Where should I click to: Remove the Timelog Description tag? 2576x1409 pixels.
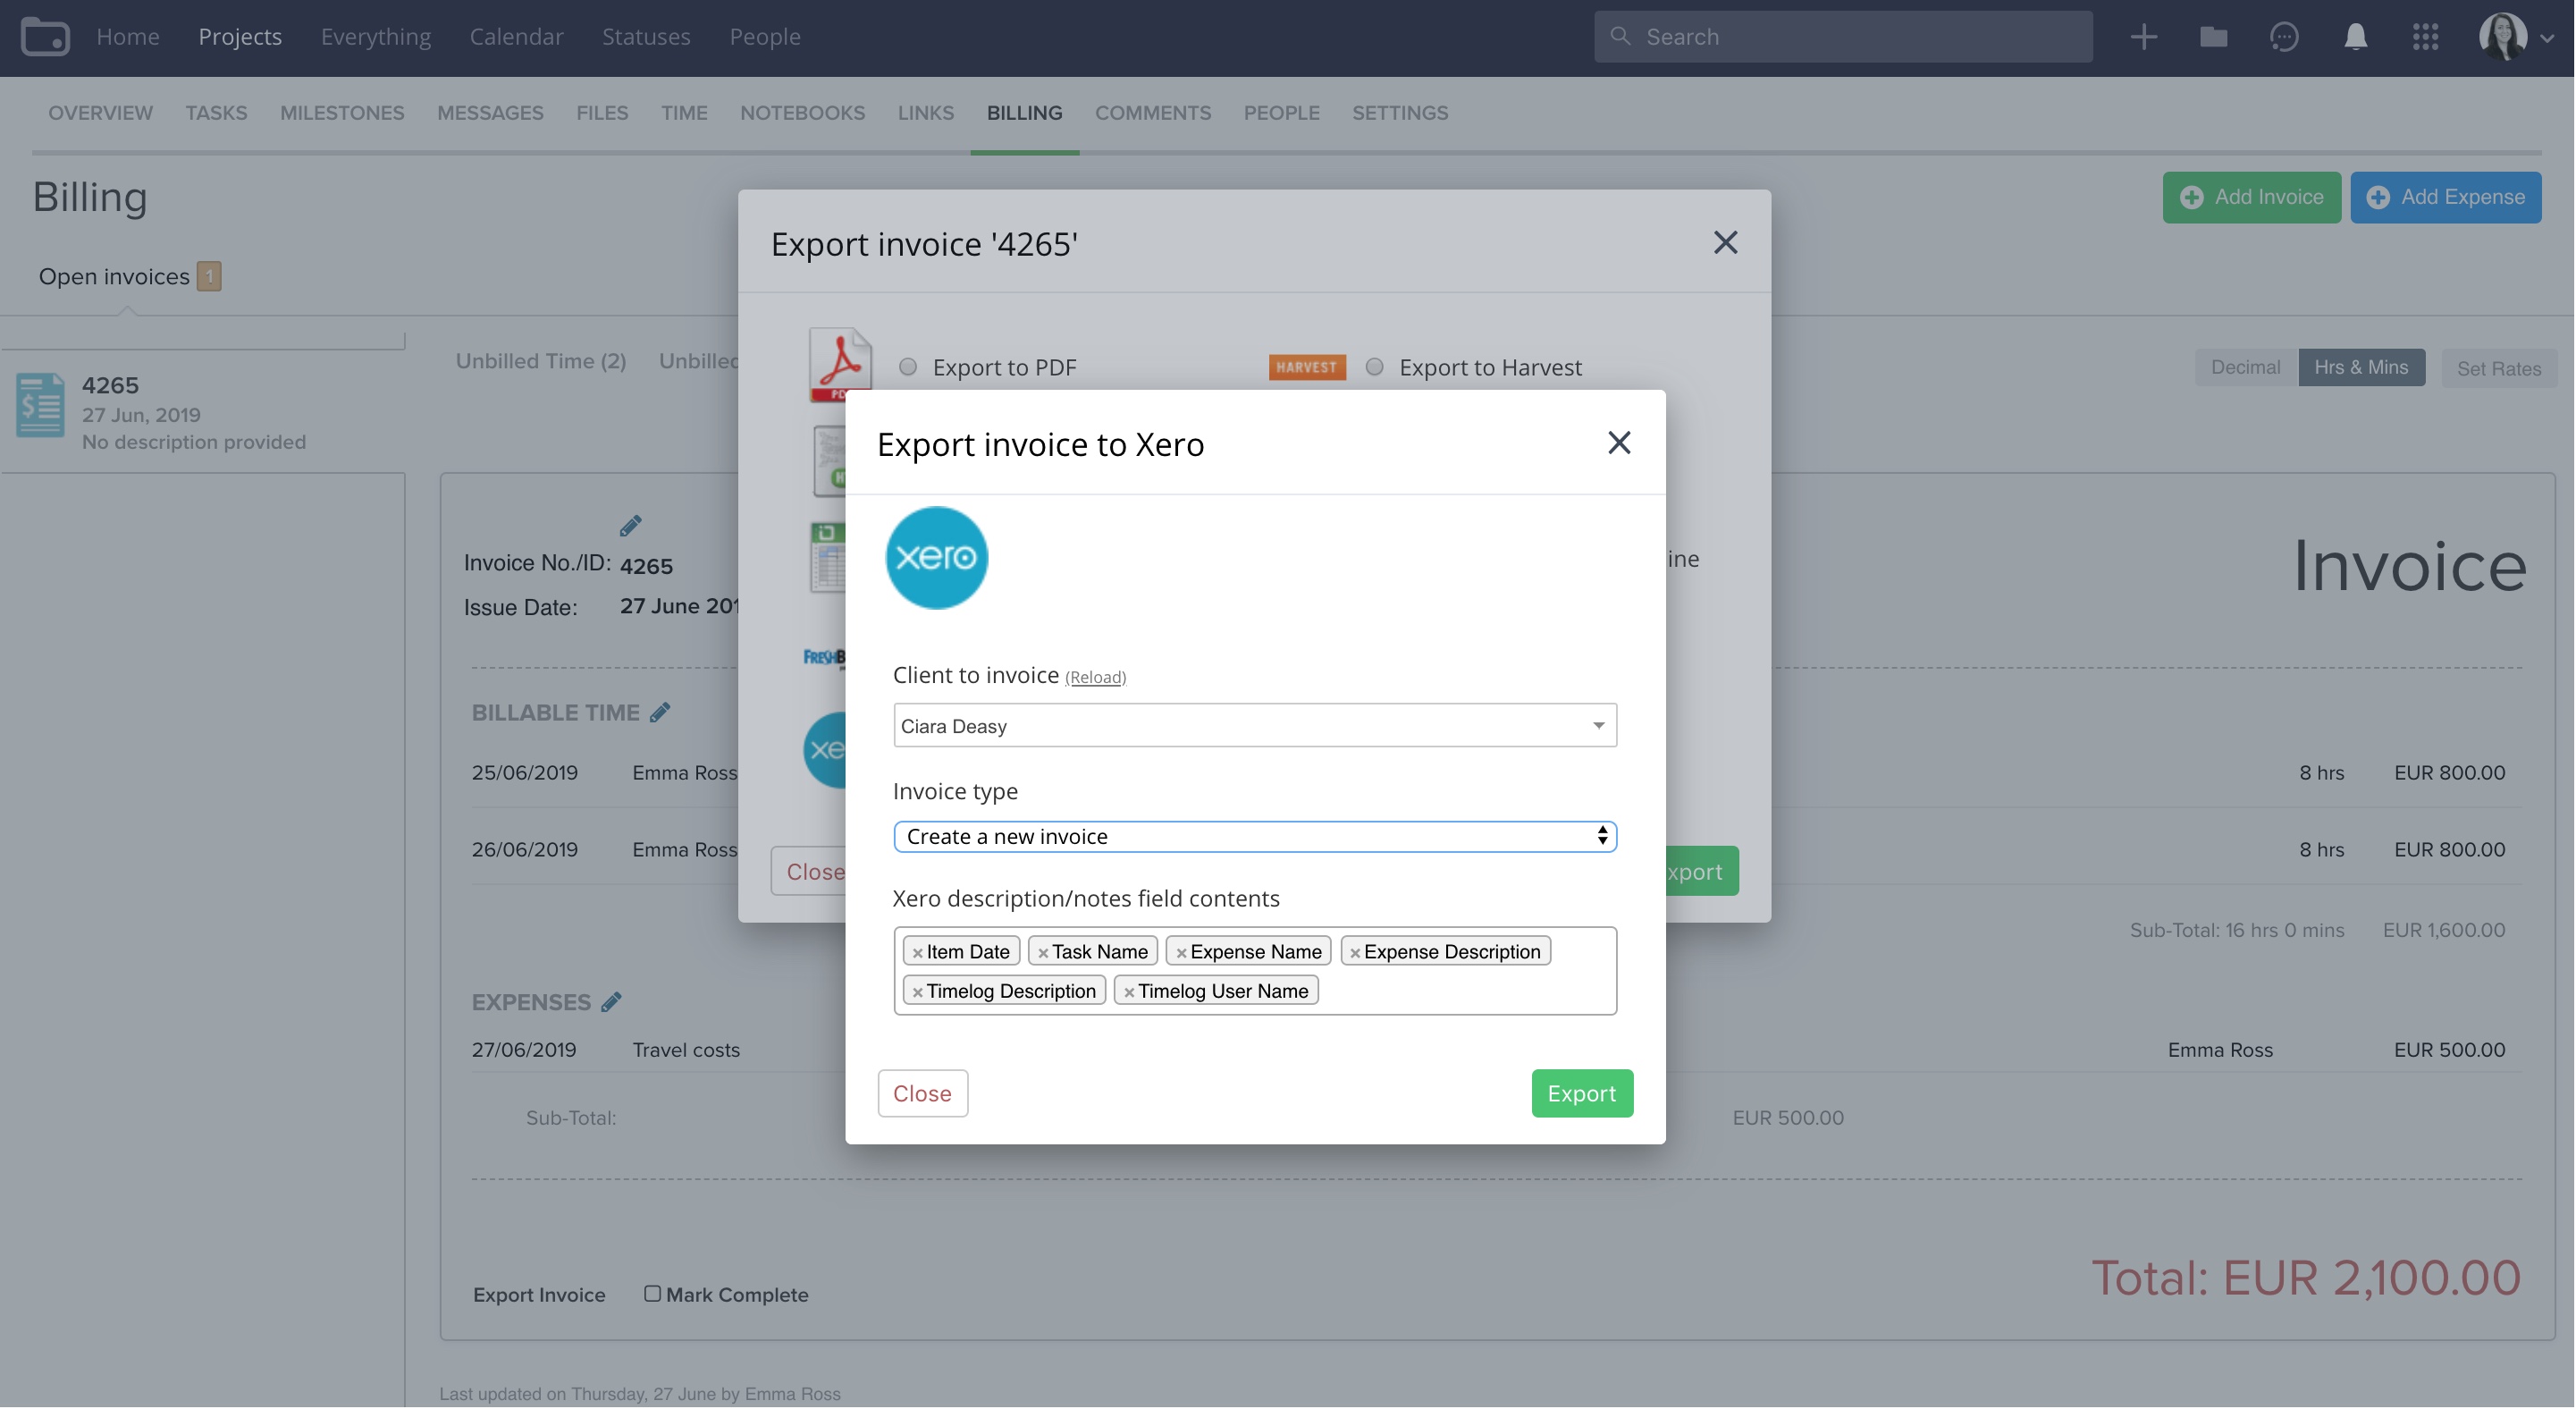pyautogui.click(x=917, y=992)
